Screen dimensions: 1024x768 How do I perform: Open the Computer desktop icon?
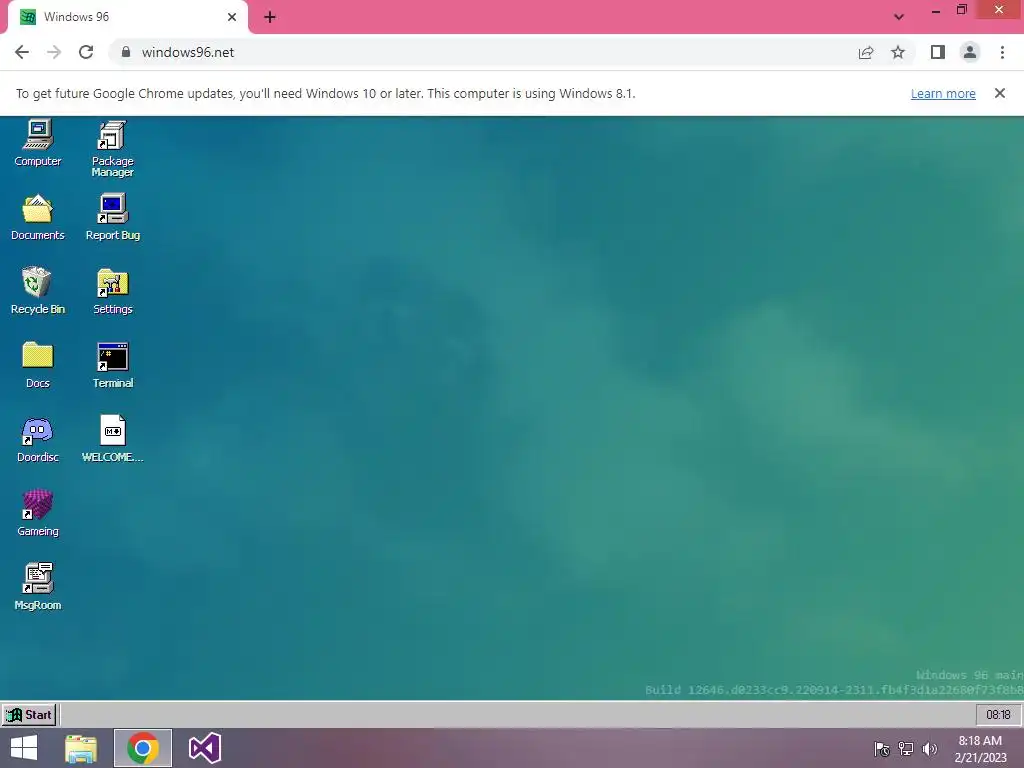pos(37,143)
